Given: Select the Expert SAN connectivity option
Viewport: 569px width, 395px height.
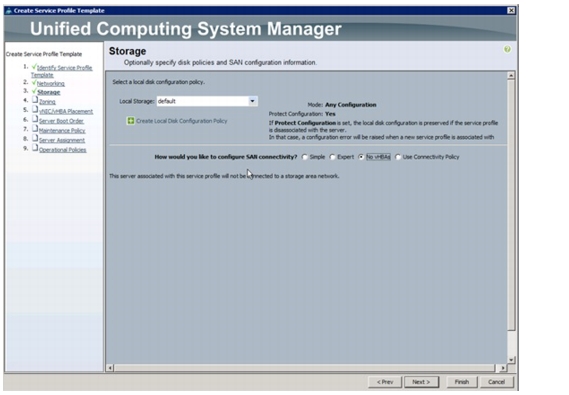Looking at the screenshot, I should [x=332, y=157].
